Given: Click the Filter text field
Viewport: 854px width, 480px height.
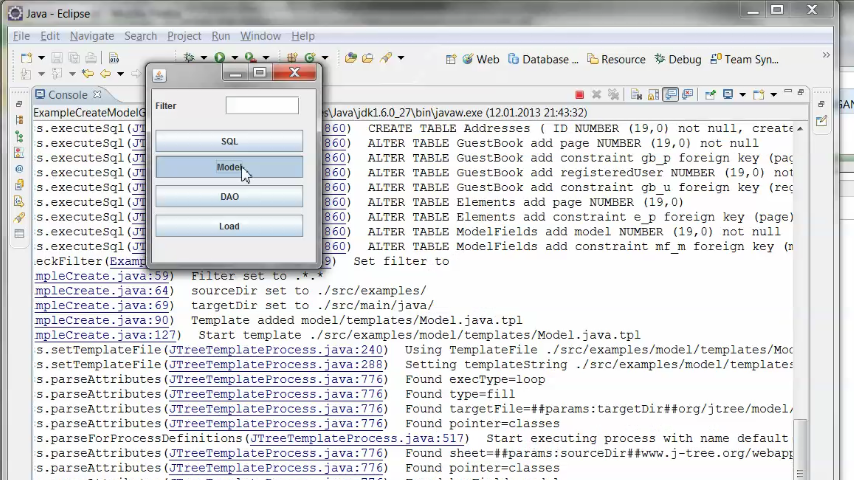Looking at the screenshot, I should pyautogui.click(x=262, y=105).
